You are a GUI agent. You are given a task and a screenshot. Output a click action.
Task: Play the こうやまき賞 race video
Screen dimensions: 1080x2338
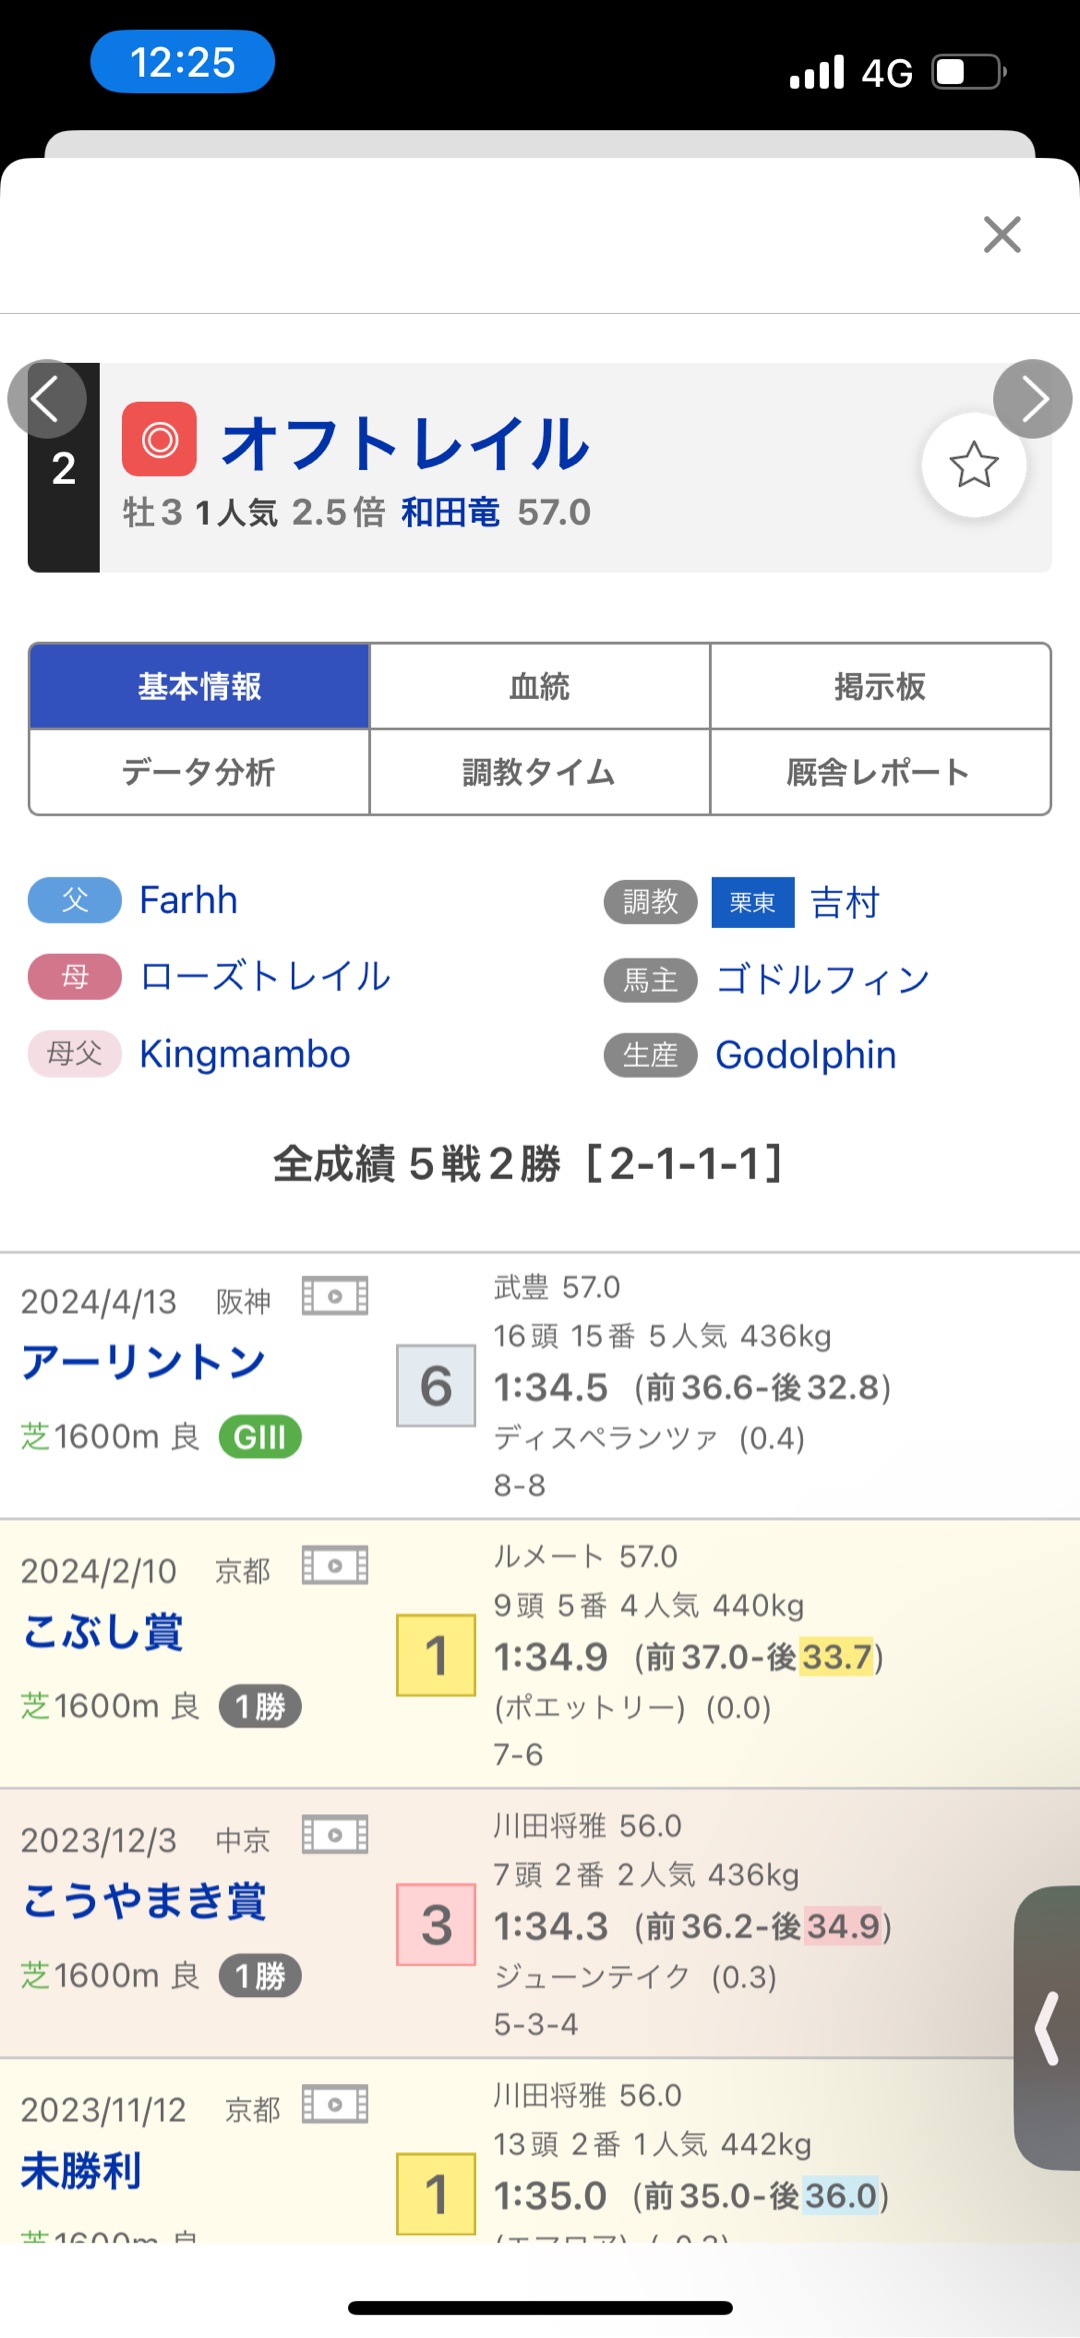[335, 1835]
